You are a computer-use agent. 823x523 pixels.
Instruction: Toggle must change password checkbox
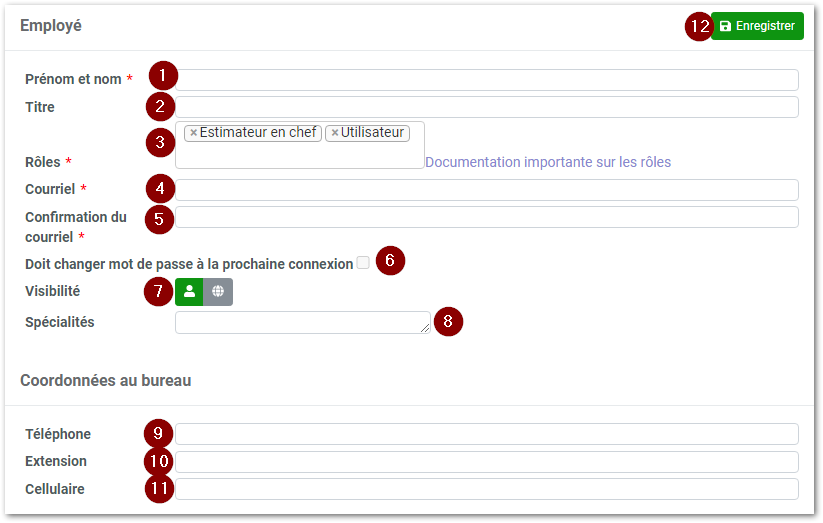pos(363,263)
